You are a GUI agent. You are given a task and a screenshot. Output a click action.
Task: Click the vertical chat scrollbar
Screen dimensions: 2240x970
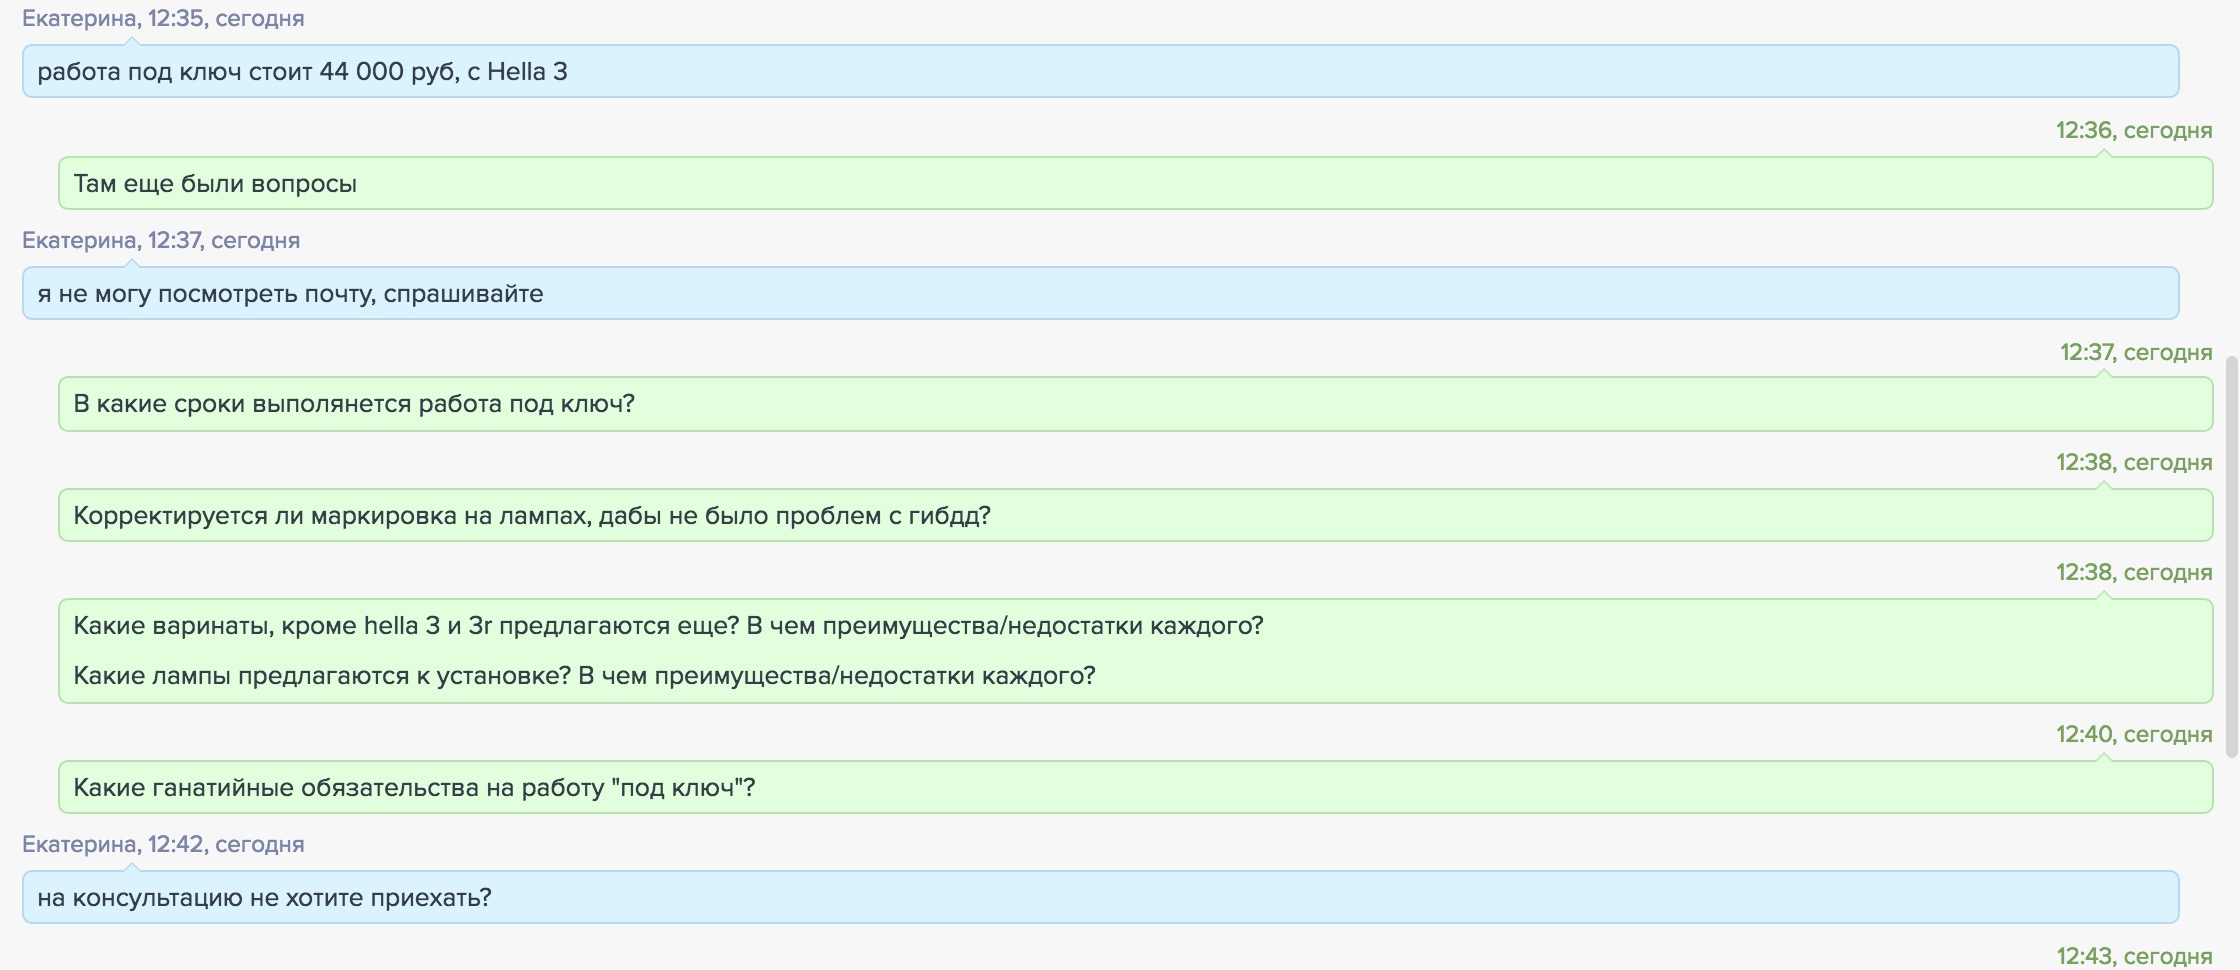coord(2232,554)
